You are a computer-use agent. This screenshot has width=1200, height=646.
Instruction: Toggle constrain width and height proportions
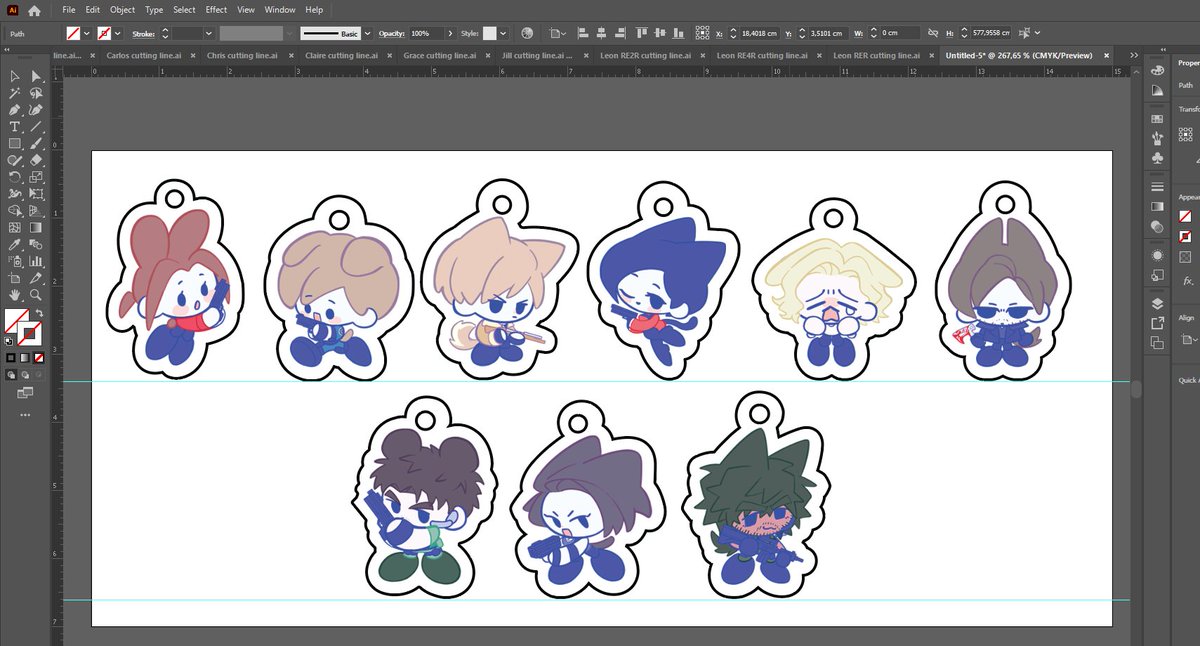pyautogui.click(x=933, y=33)
